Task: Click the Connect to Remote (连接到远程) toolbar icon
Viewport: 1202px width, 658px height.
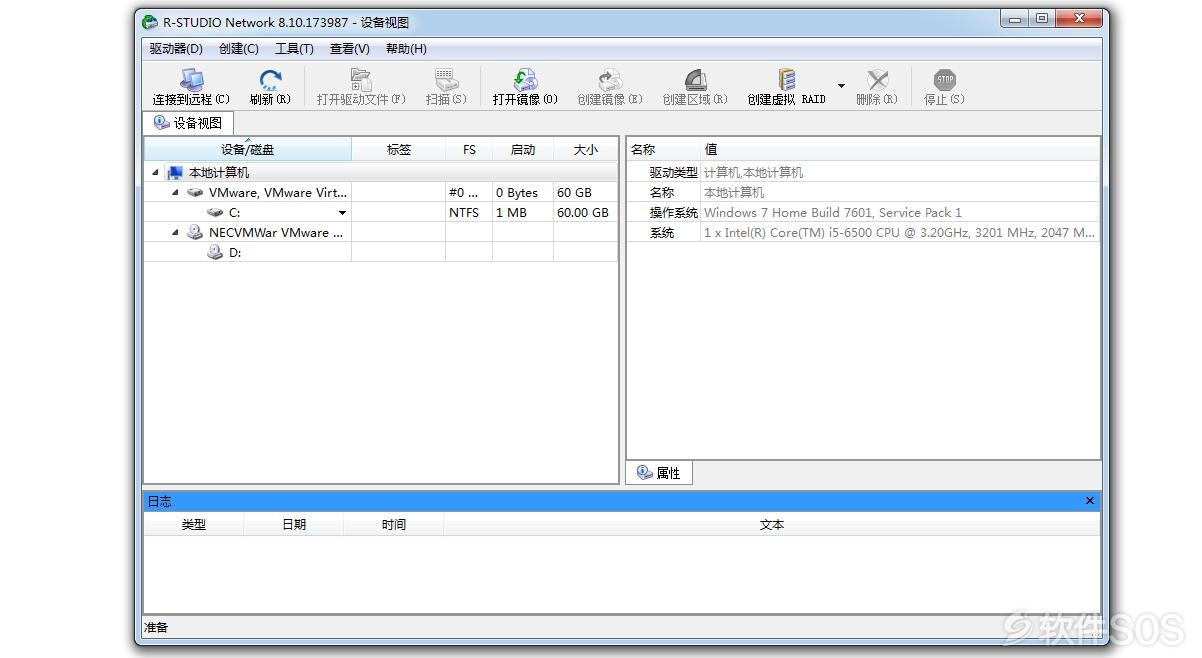Action: (x=191, y=80)
